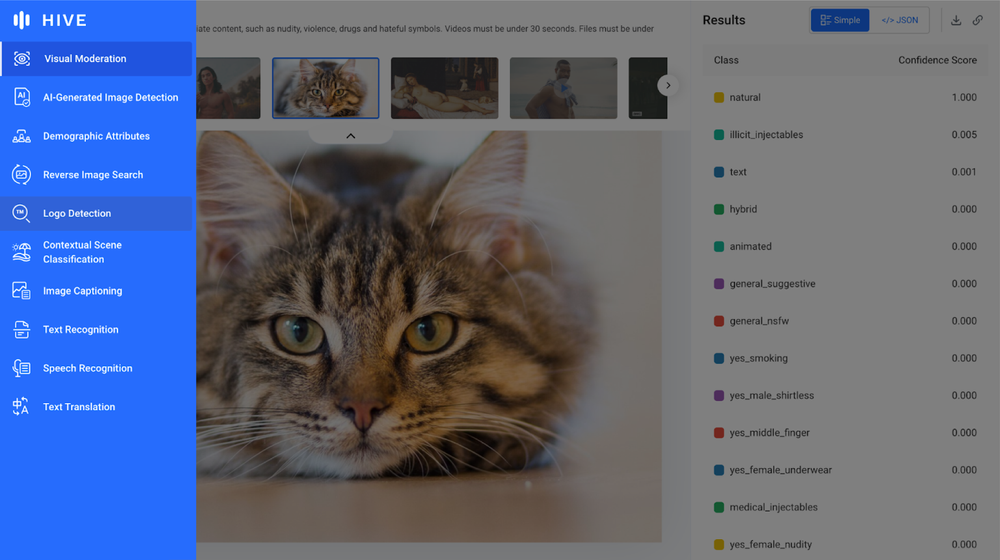Image resolution: width=1000 pixels, height=560 pixels.
Task: Click the Demographic Attributes people icon
Action: [22, 136]
